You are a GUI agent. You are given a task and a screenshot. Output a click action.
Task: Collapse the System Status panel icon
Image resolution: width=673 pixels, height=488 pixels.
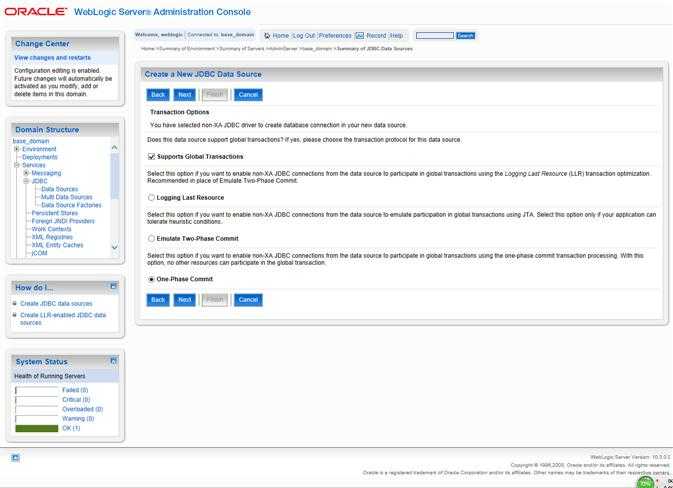113,361
